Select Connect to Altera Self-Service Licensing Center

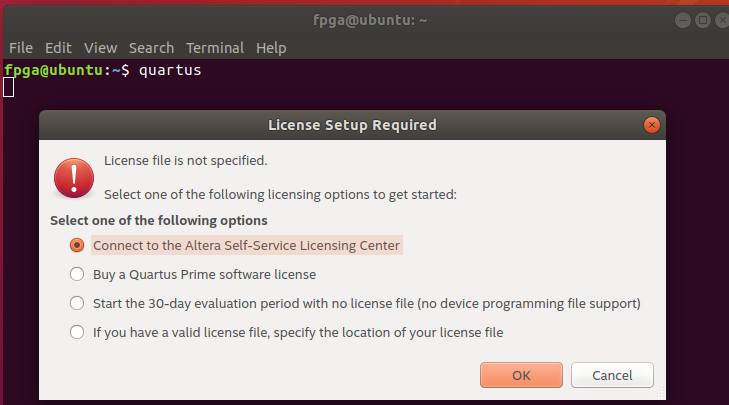[77, 245]
